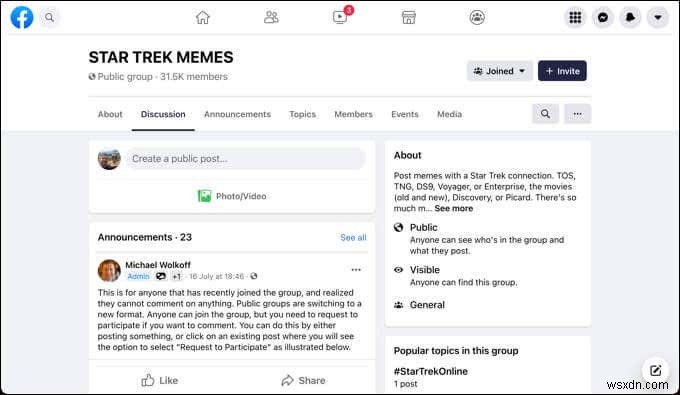The height and width of the screenshot is (395, 680).
Task: Select the Discussion tab
Action: (163, 114)
